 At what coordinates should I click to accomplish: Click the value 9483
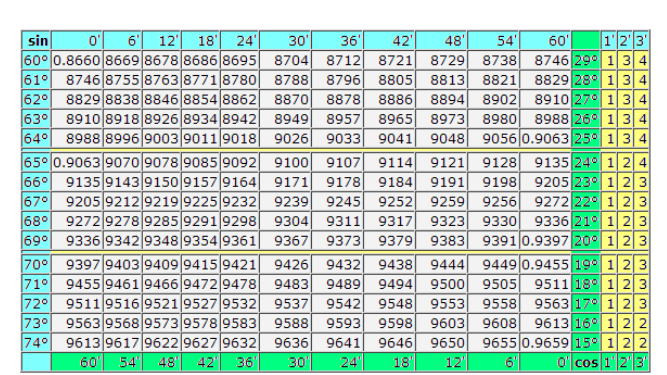(x=285, y=284)
